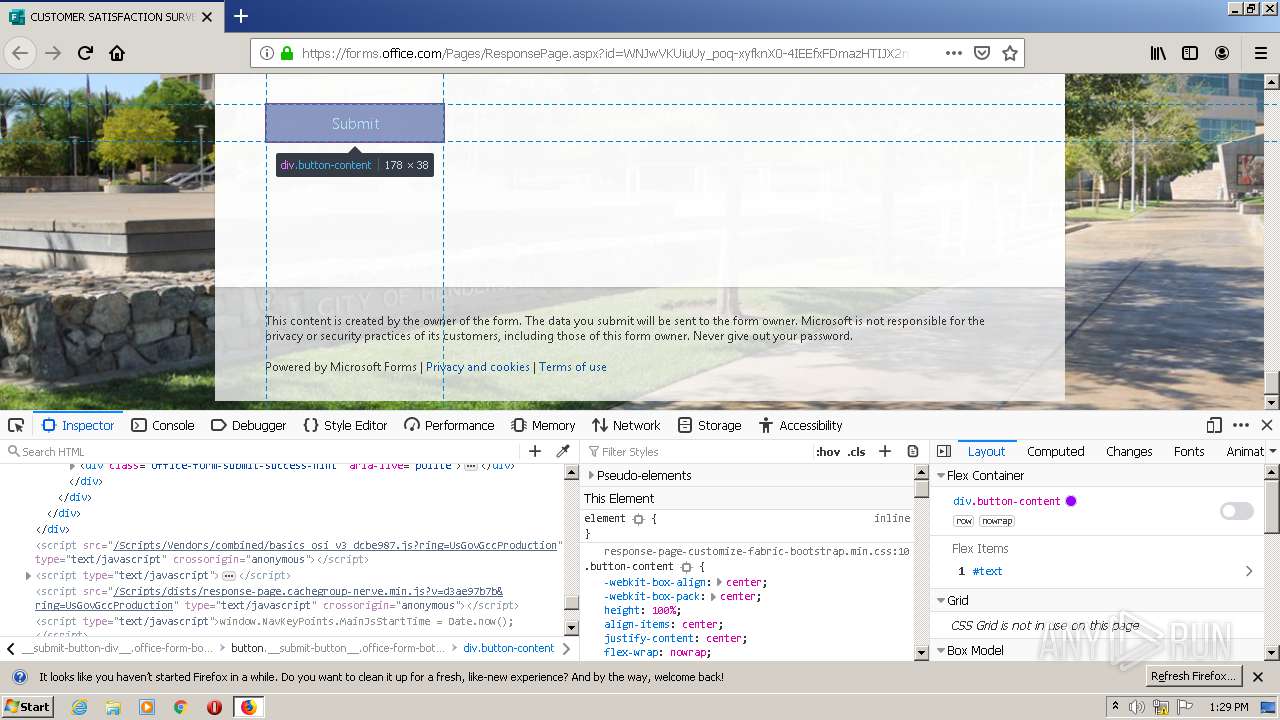The width and height of the screenshot is (1280, 720).
Task: Open the Library view icon
Action: [1158, 53]
